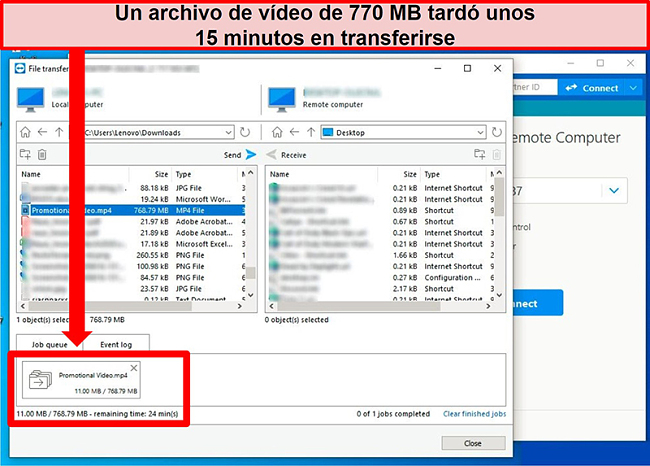Click remote list vertical scrollbar thumb
Image resolution: width=650 pixels, height=466 pixels.
[x=499, y=197]
